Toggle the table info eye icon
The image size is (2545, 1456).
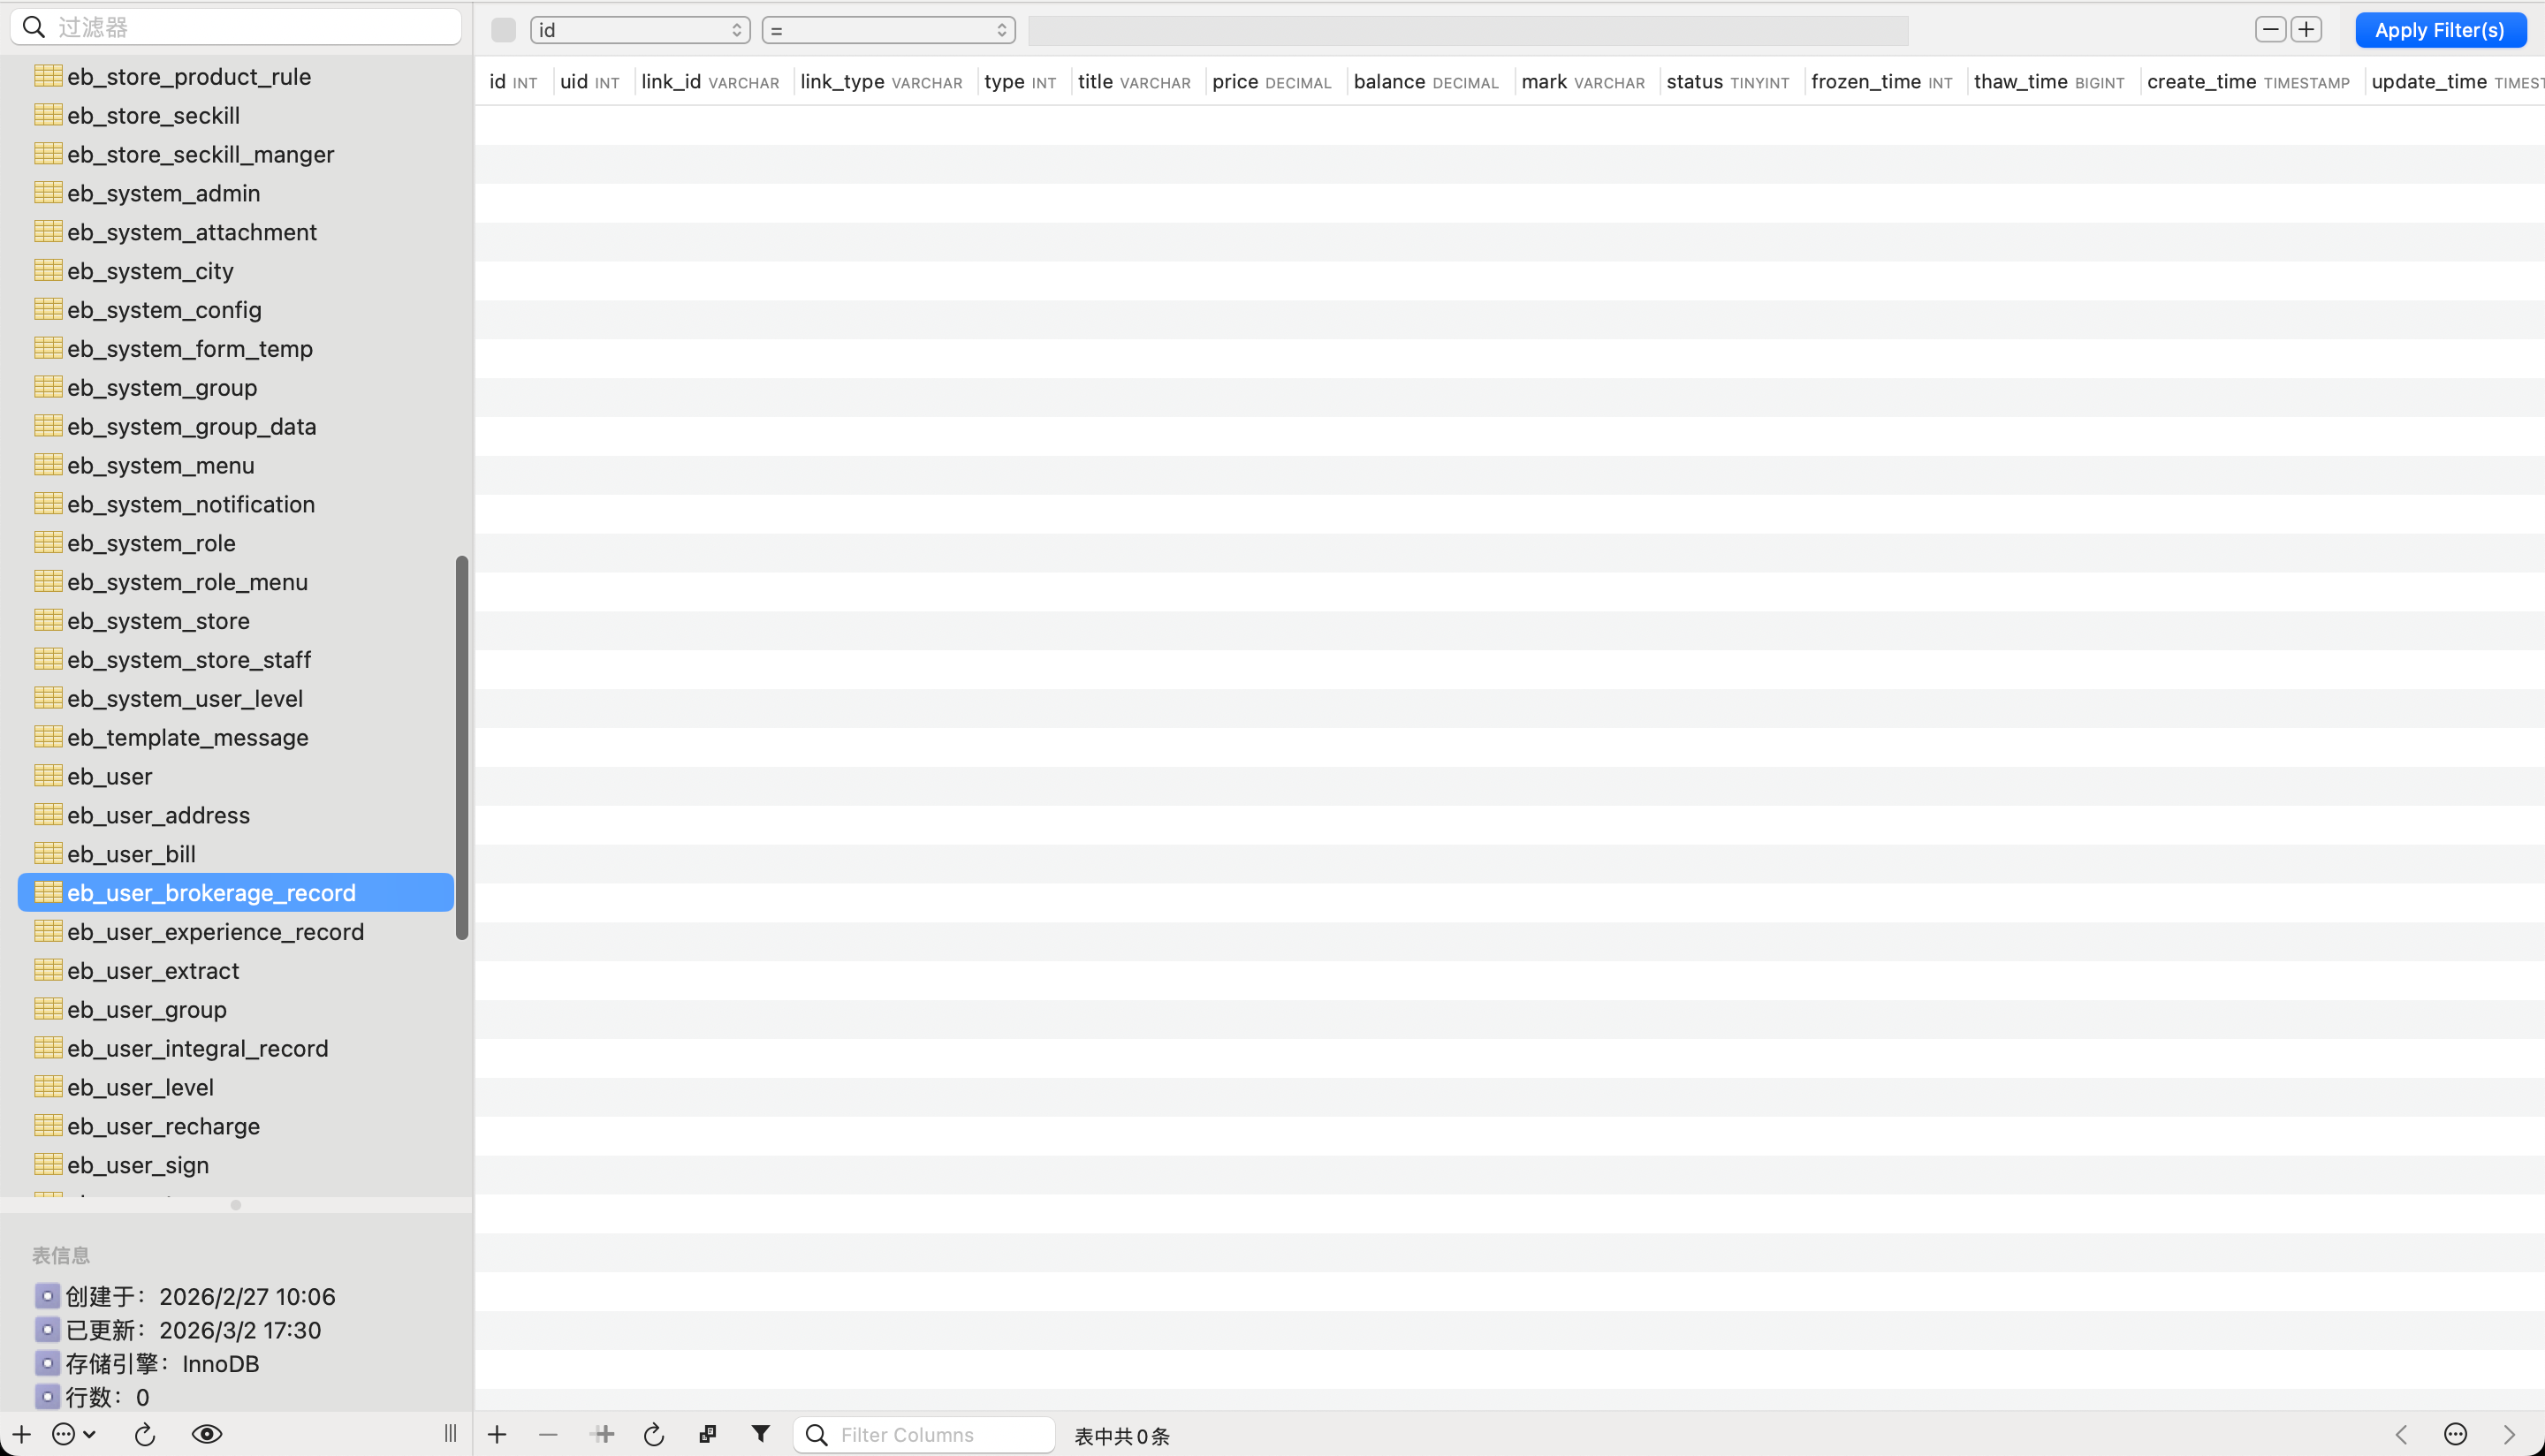click(x=206, y=1434)
